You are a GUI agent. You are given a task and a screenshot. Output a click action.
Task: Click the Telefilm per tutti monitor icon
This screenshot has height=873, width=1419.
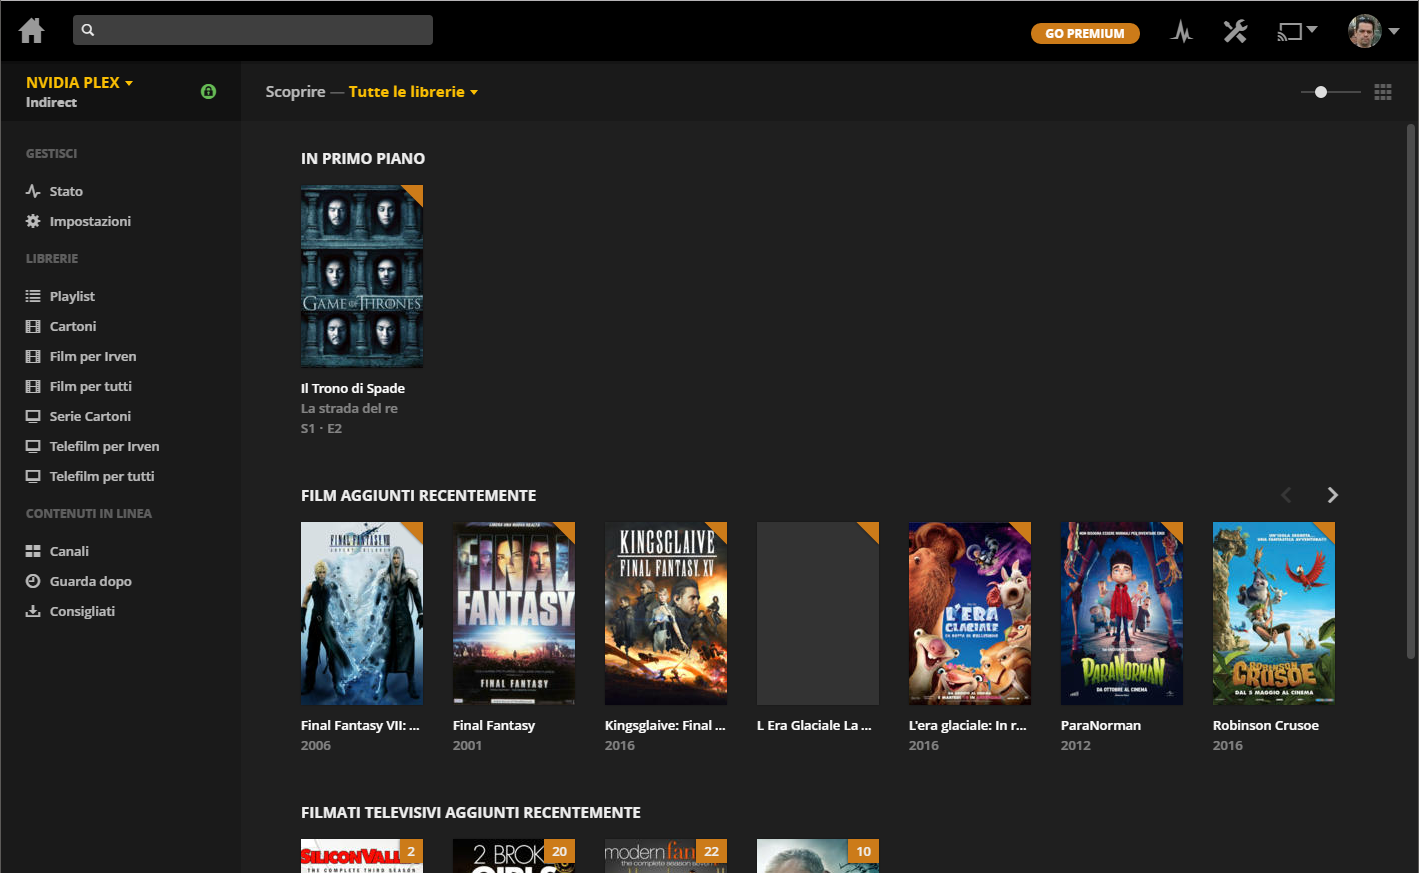(x=33, y=476)
